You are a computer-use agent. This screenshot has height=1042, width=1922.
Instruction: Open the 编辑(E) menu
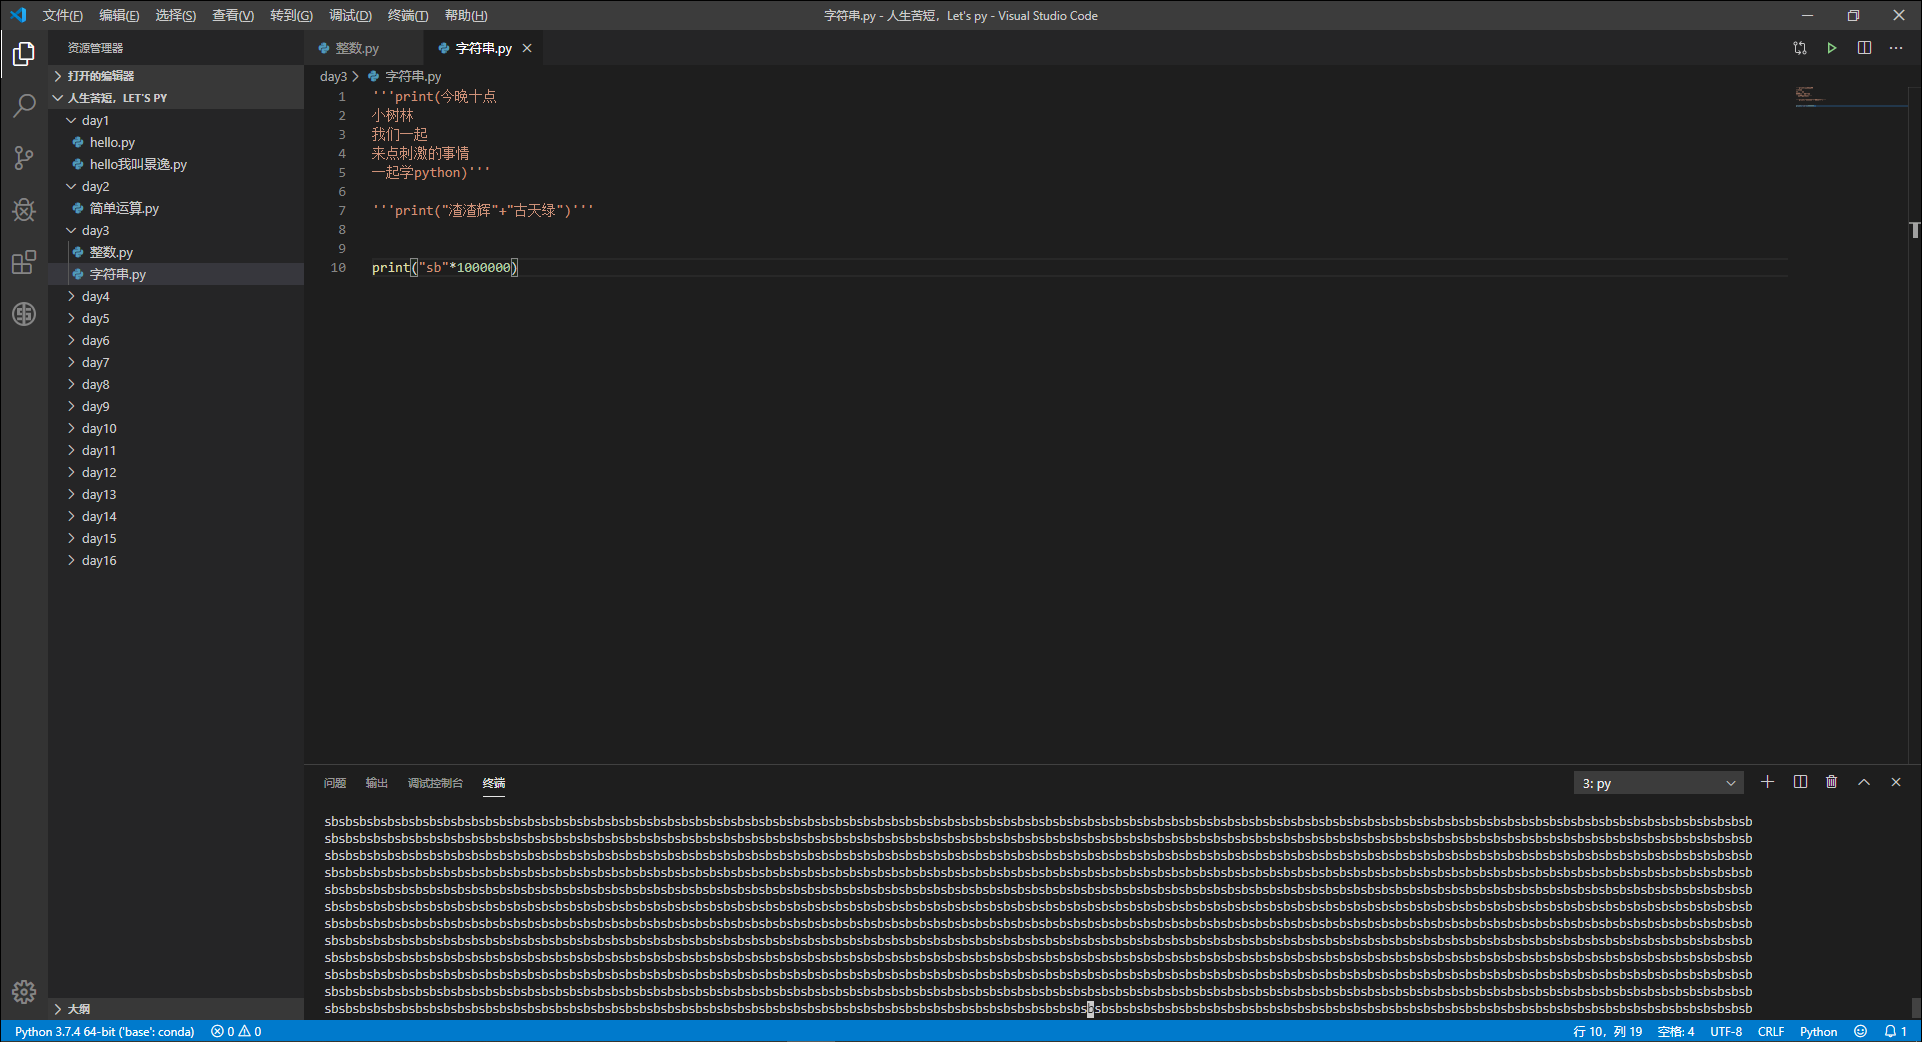(x=119, y=15)
